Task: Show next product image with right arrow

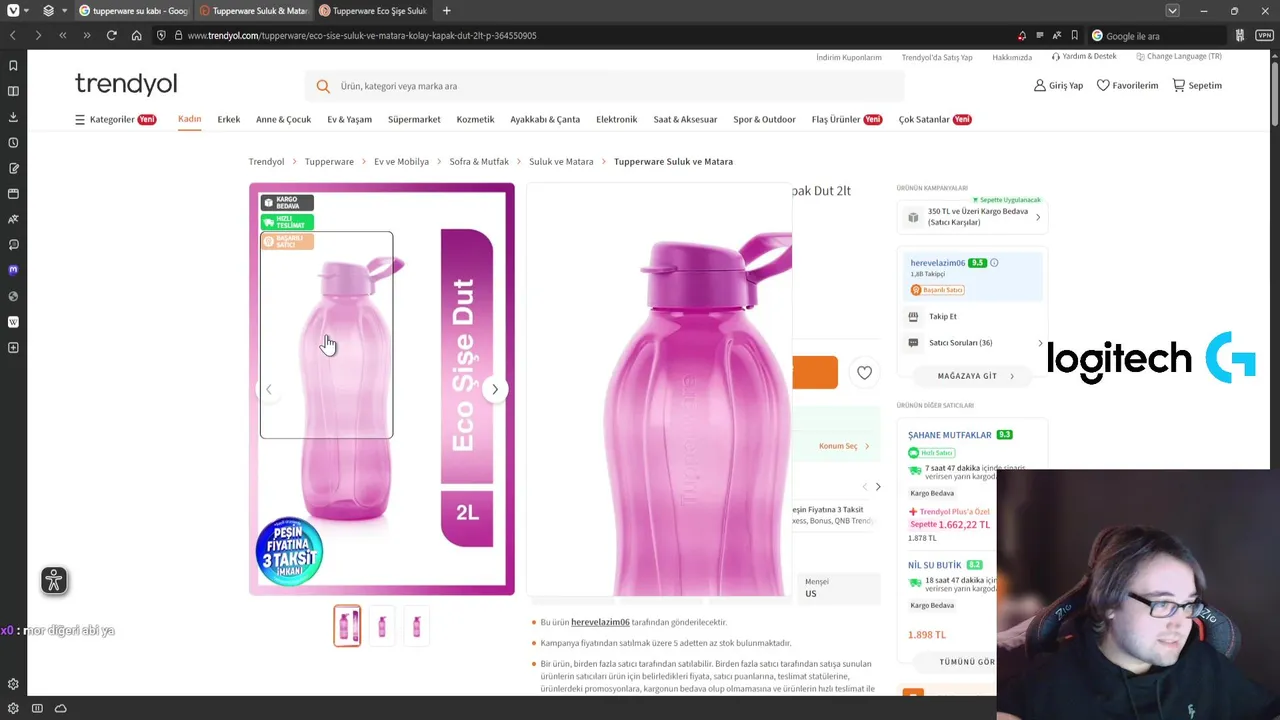Action: coord(495,389)
